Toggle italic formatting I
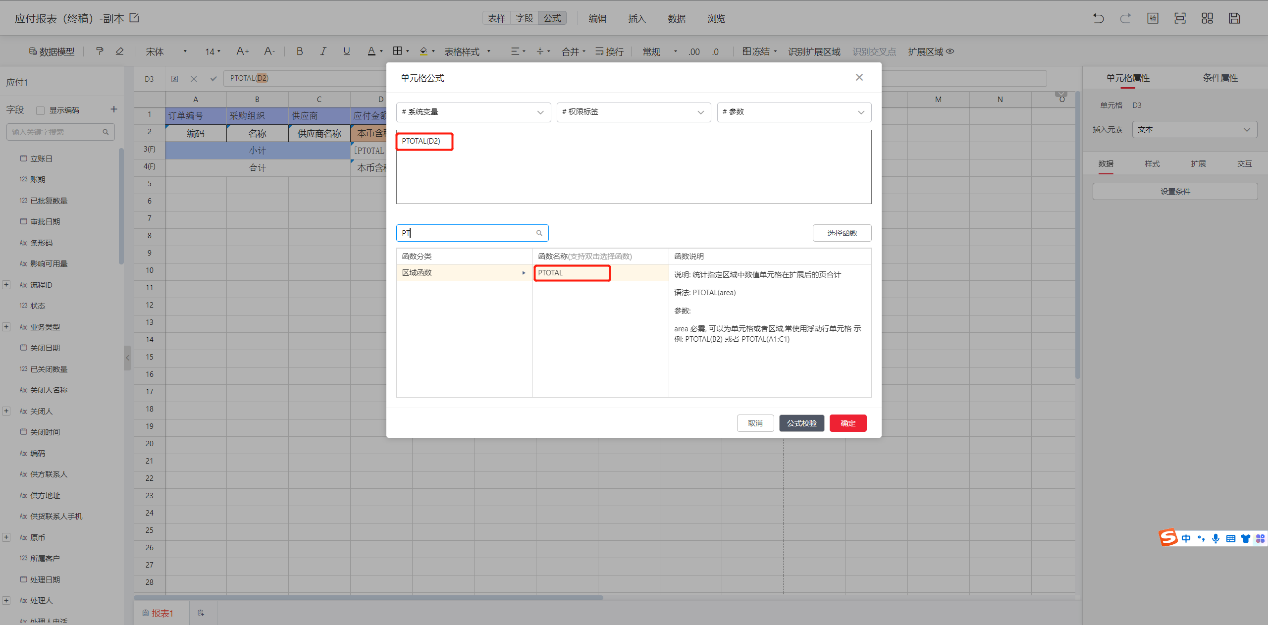The image size is (1268, 625). (x=322, y=51)
